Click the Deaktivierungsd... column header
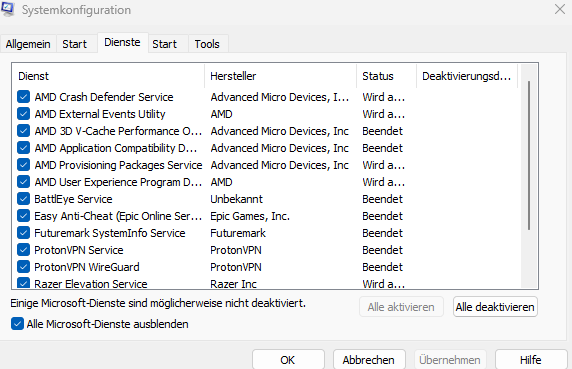 point(467,76)
